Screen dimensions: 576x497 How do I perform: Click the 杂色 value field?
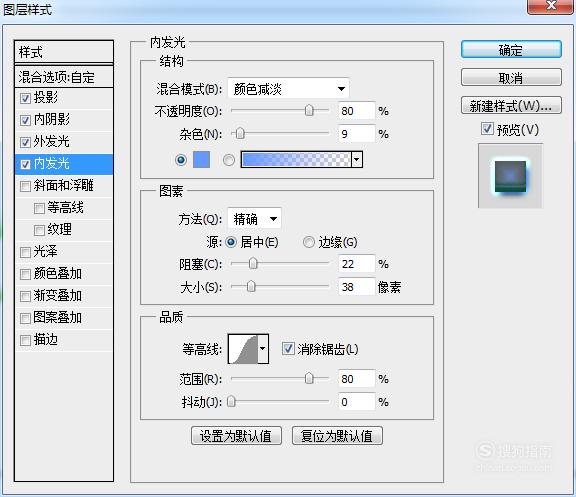pyautogui.click(x=356, y=134)
